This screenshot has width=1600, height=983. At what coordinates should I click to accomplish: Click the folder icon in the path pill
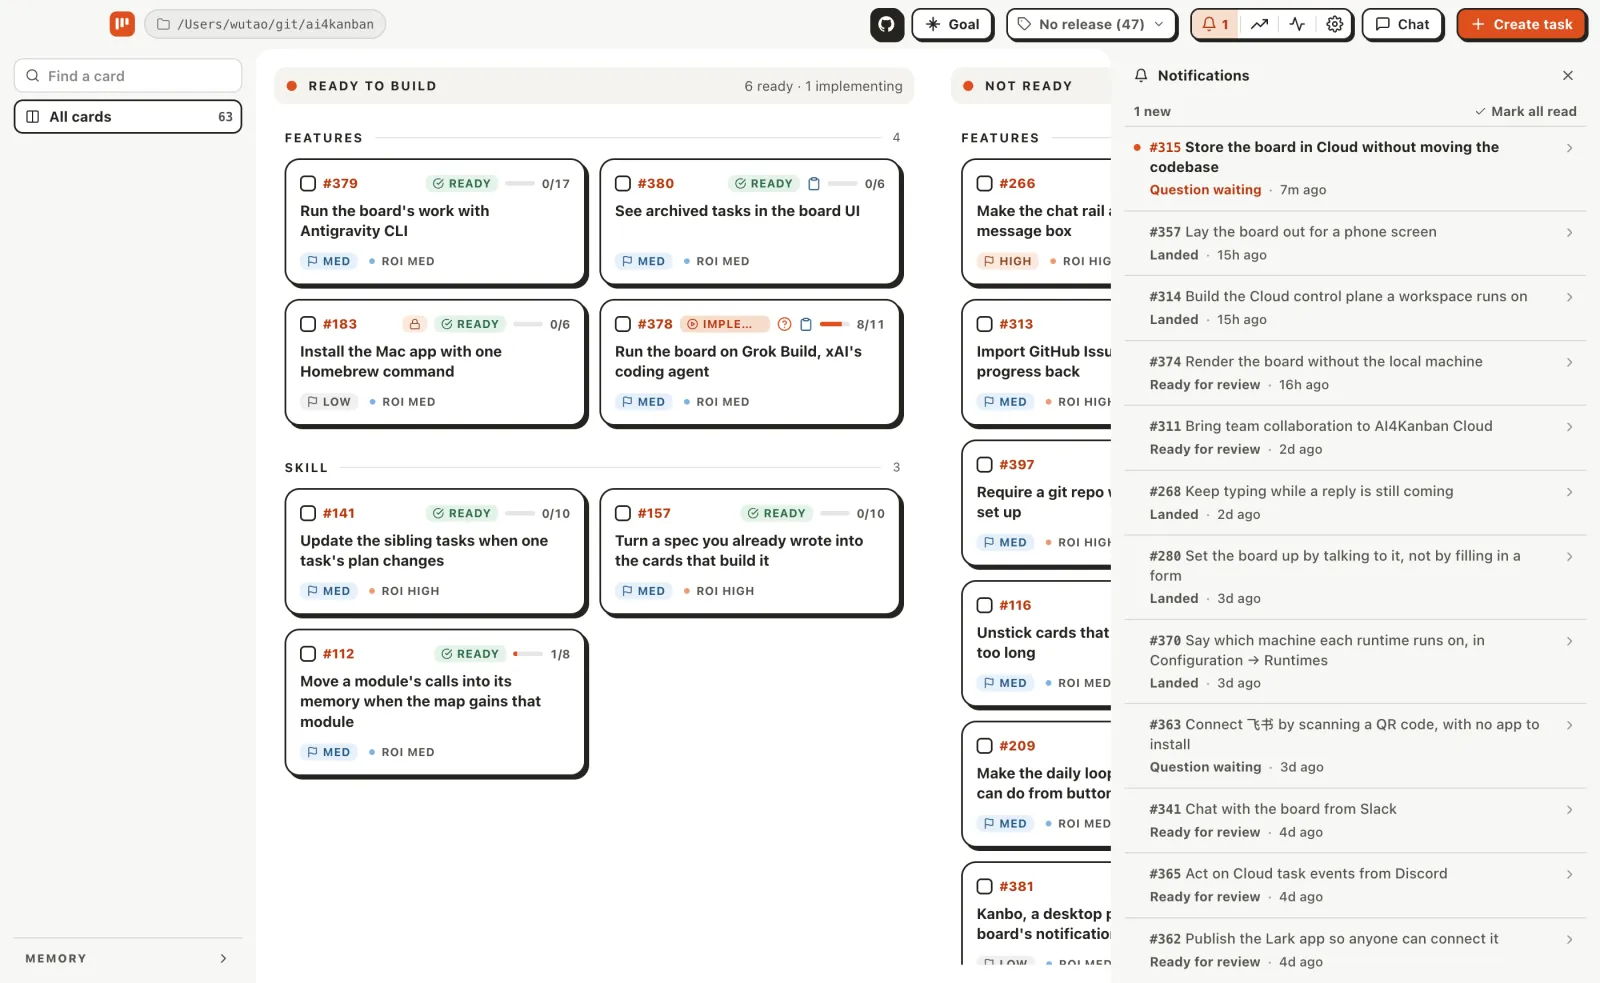click(163, 24)
